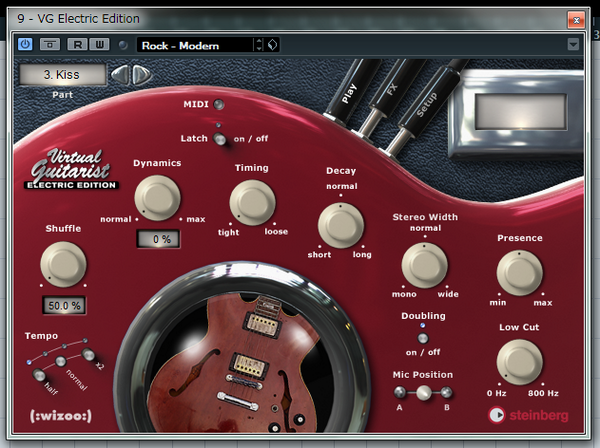Set Tempo to half speed button
This screenshot has width=600, height=448.
[x=39, y=375]
